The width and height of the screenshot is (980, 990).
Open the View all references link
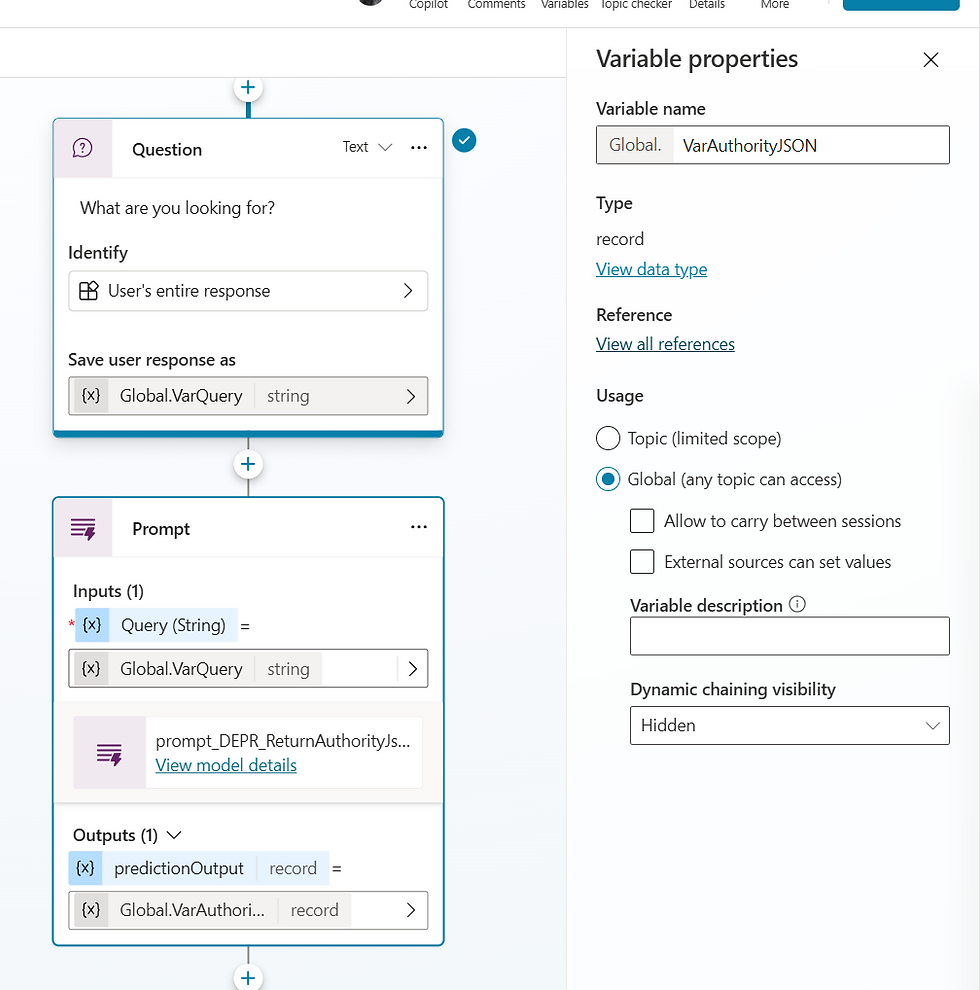[x=665, y=344]
